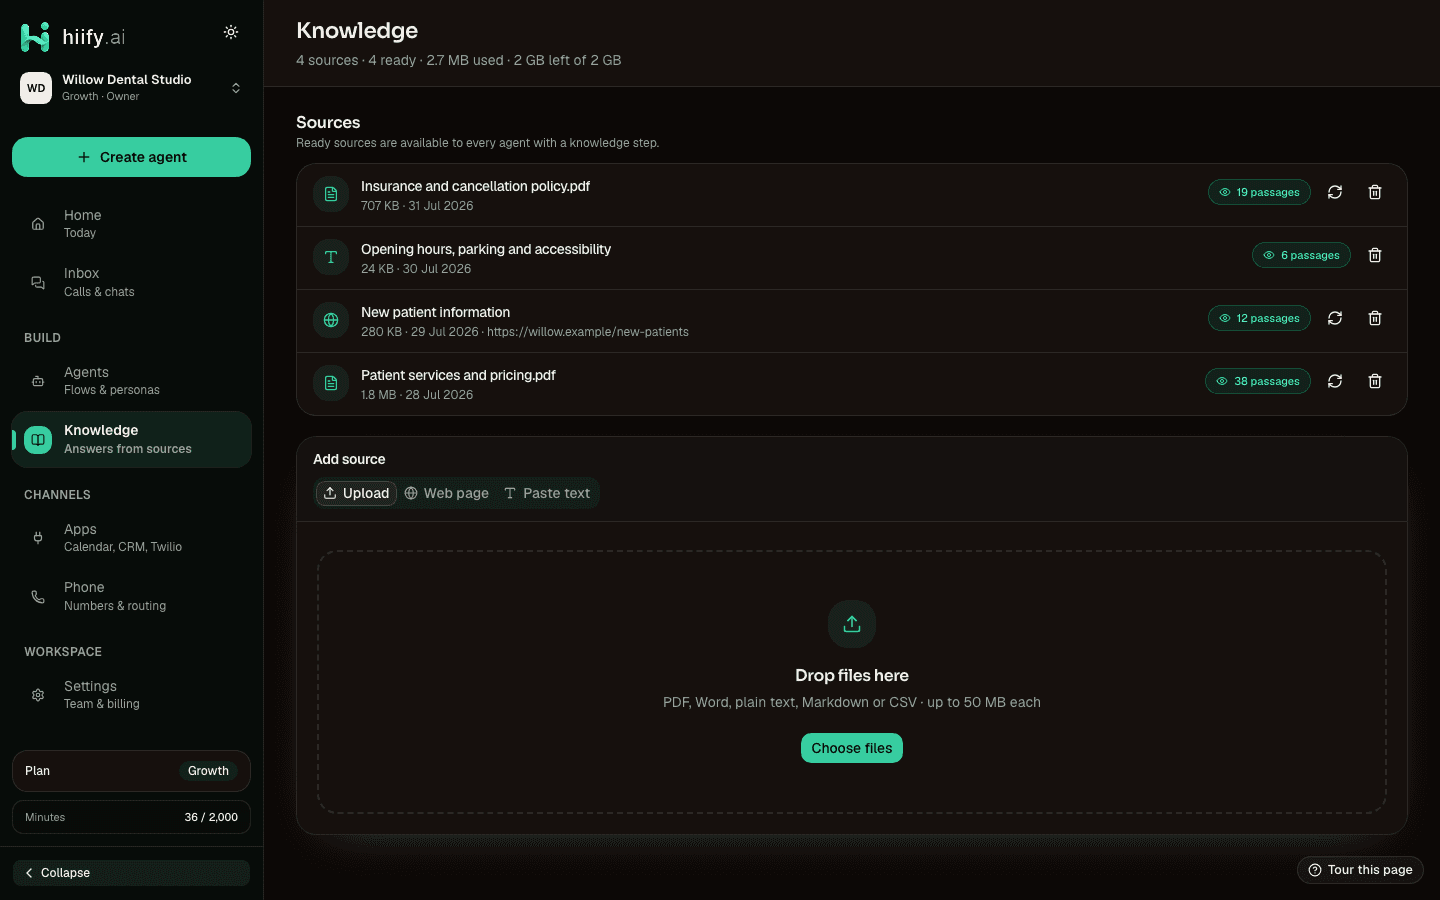Open Tour this page help

(1360, 870)
